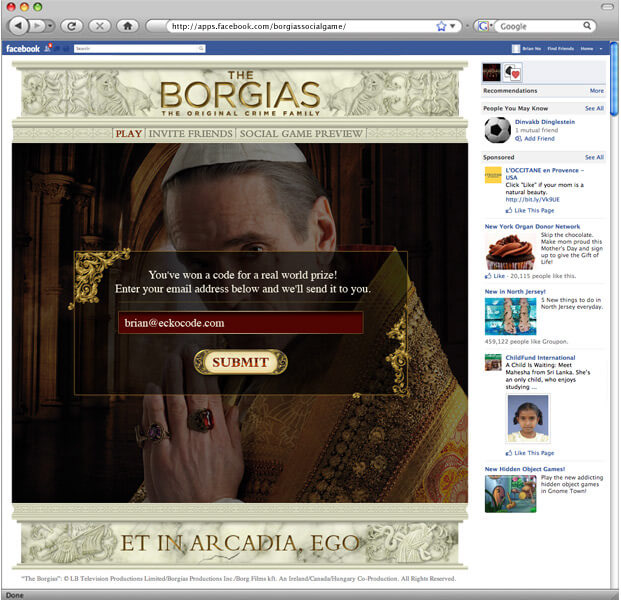Screen dimensions: 621x600
Task: Click the "1 mutual friend" text
Action: click(x=536, y=130)
